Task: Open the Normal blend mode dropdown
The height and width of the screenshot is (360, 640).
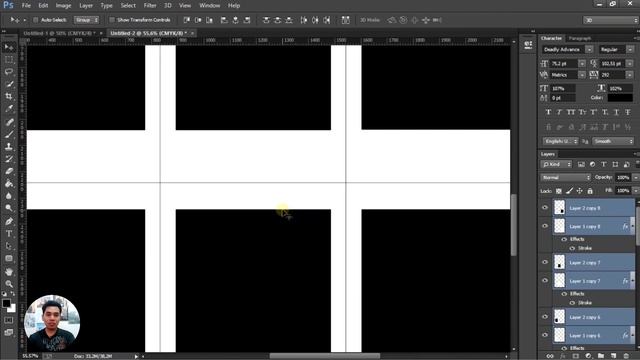Action: click(x=566, y=178)
